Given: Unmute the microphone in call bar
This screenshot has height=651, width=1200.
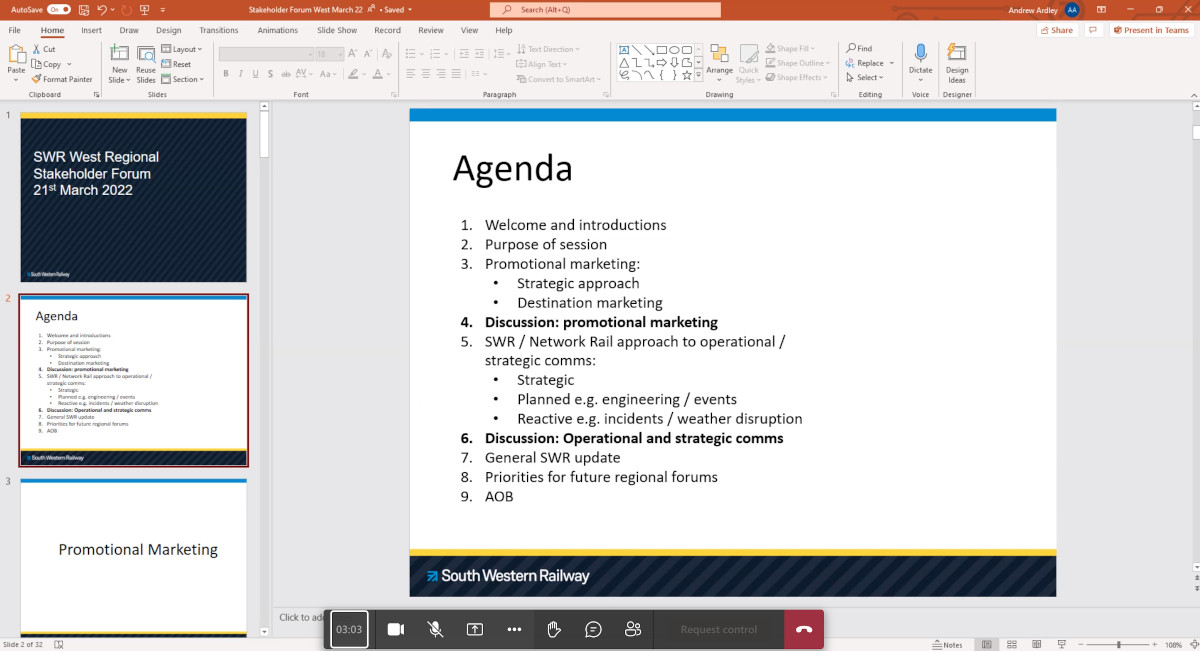Looking at the screenshot, I should coord(435,629).
